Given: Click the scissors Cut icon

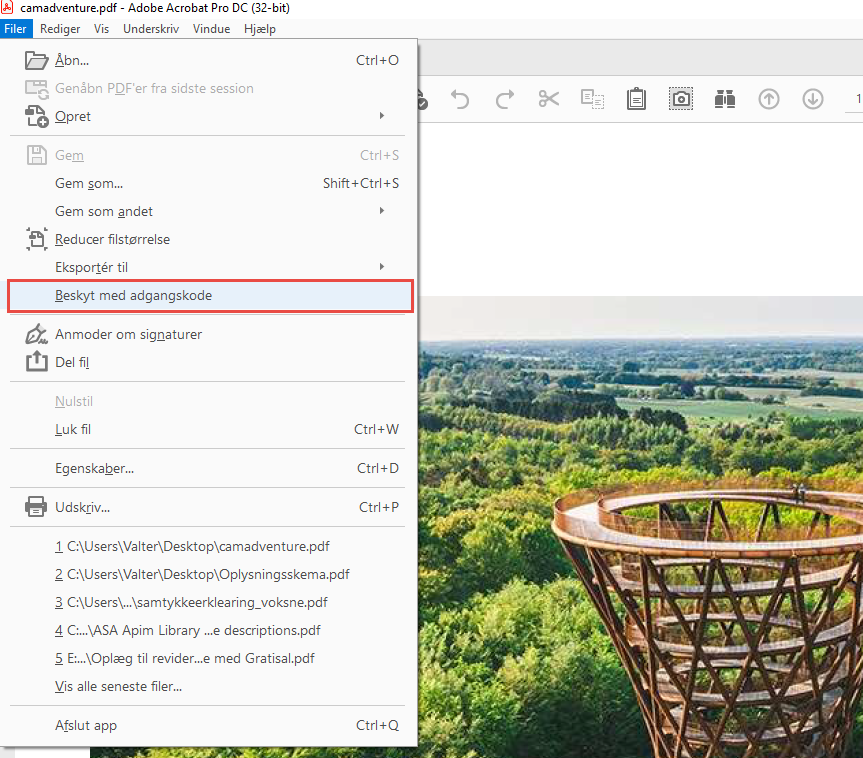Looking at the screenshot, I should (549, 99).
